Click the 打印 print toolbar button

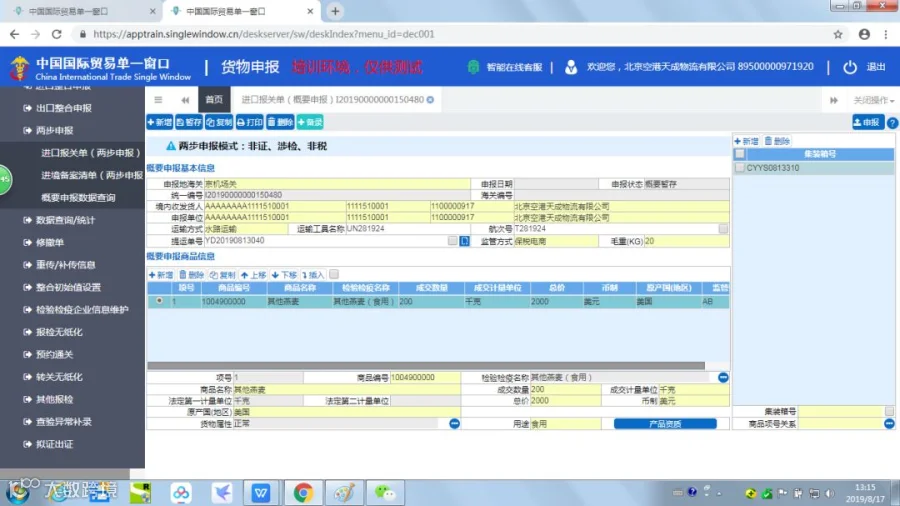[x=250, y=122]
